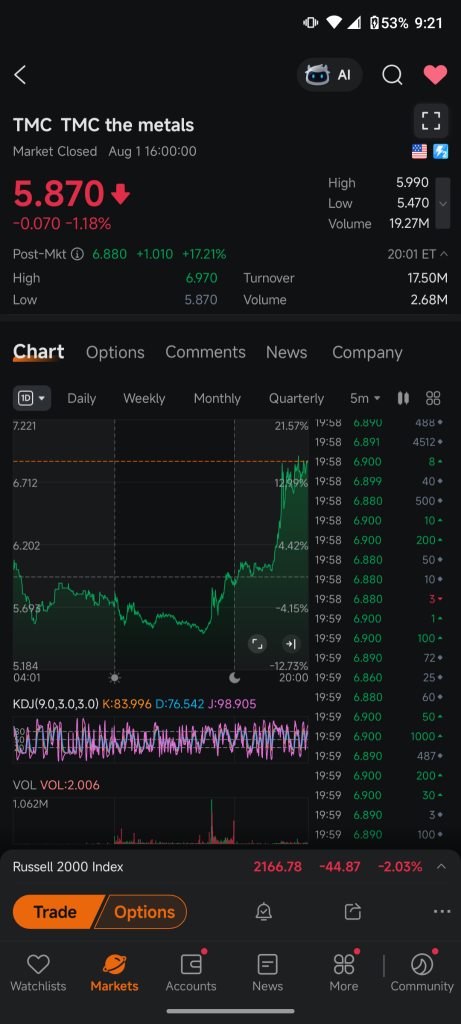Open More in bottom navigation

tap(343, 973)
